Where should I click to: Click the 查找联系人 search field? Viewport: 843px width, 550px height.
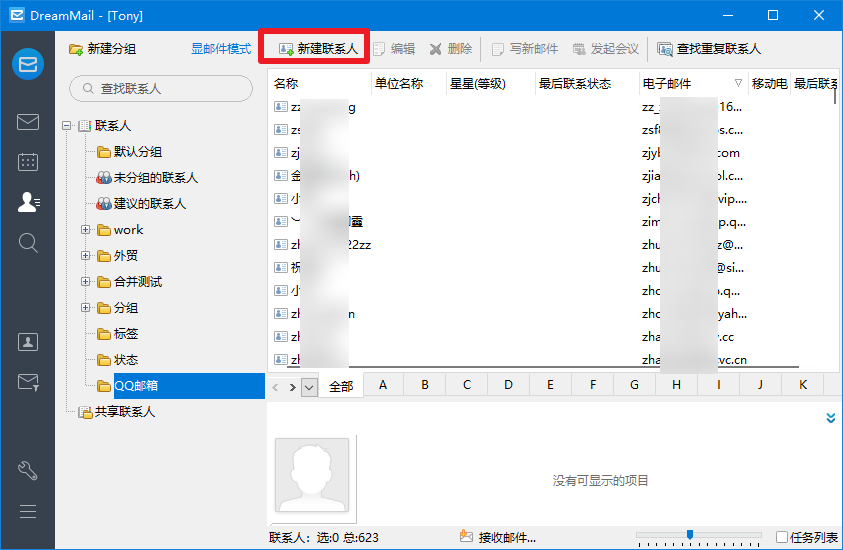(161, 88)
